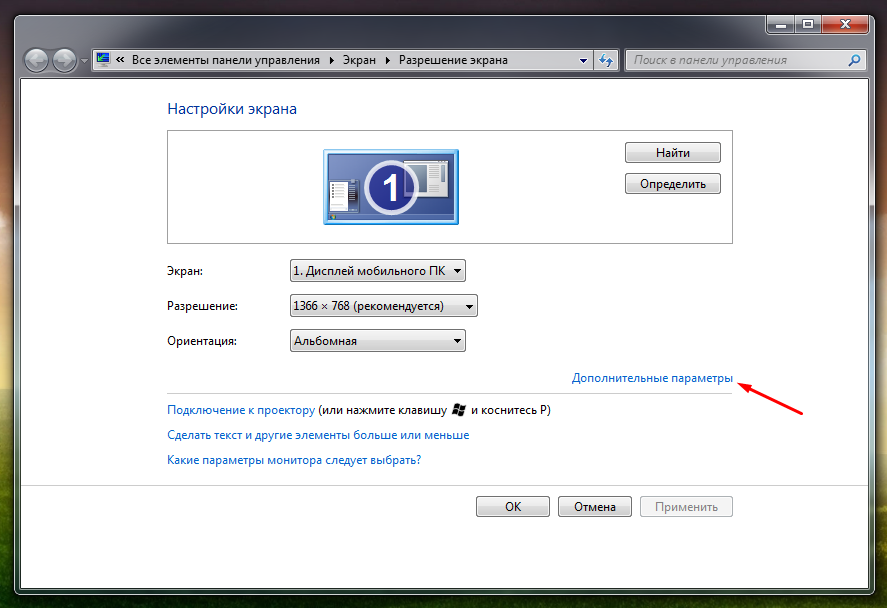Open recent pages dropdown next to Forward arrow
The image size is (887, 608).
pos(84,61)
